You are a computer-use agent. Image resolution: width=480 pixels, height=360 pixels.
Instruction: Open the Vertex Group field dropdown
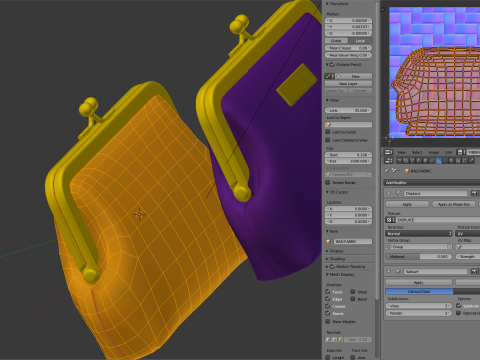coord(419,247)
